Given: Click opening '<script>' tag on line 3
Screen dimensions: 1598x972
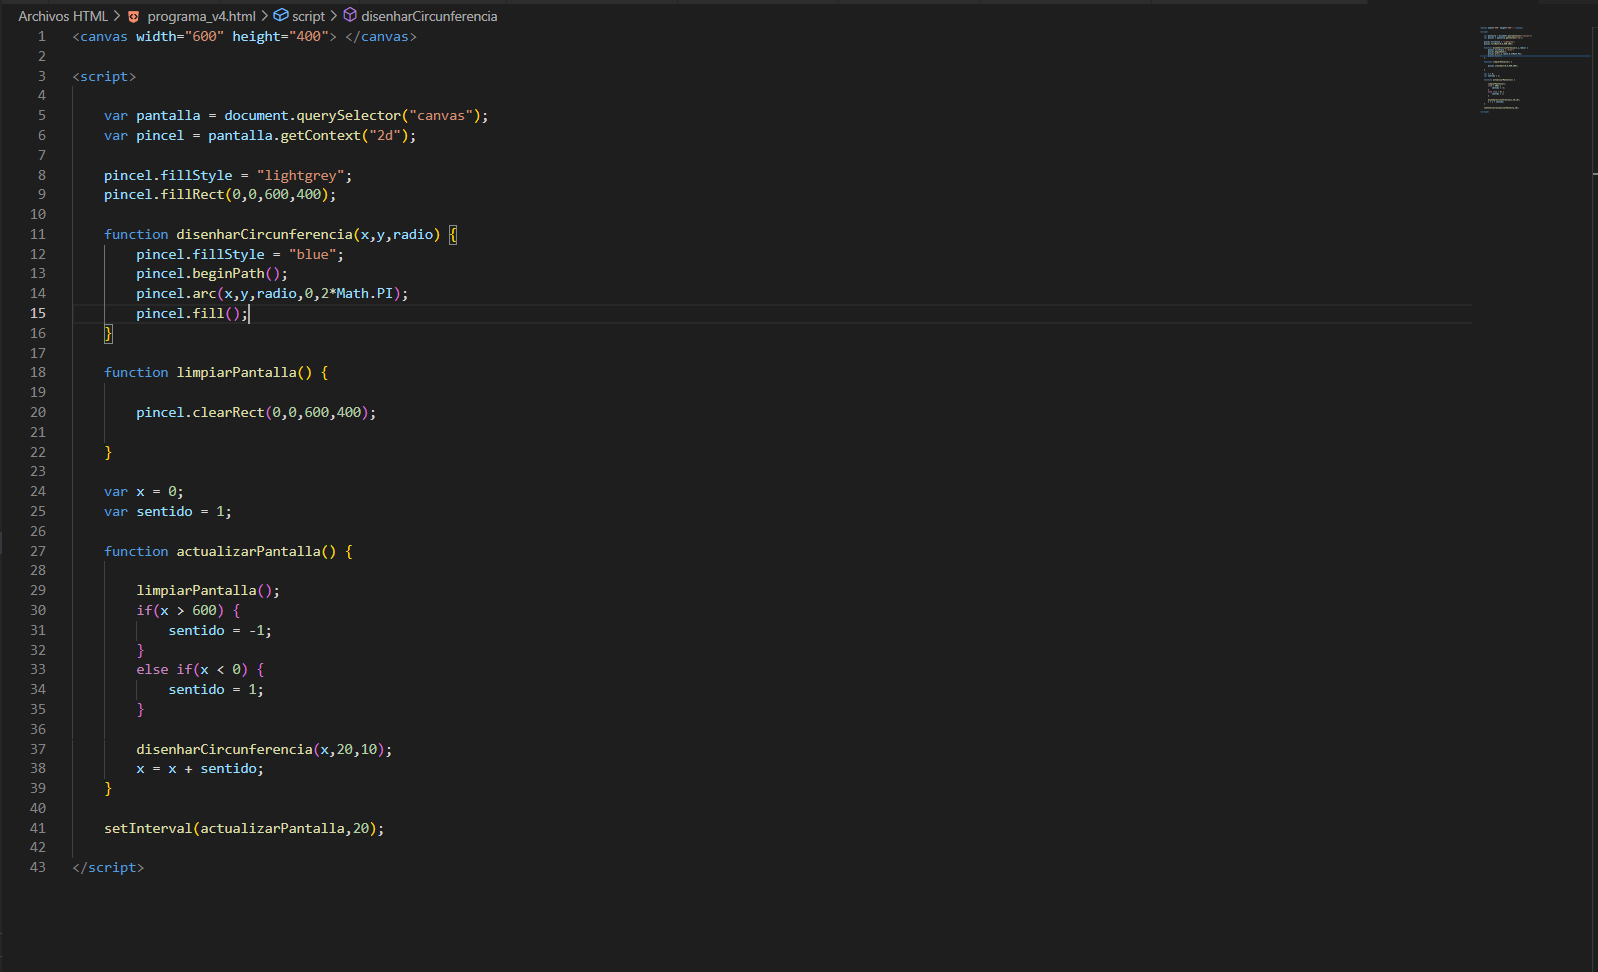Looking at the screenshot, I should click(104, 76).
